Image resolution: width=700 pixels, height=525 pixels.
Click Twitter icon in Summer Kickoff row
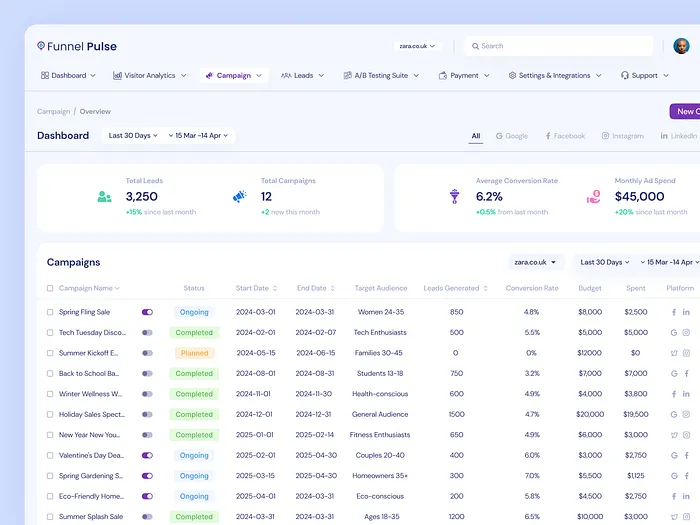pos(674,353)
